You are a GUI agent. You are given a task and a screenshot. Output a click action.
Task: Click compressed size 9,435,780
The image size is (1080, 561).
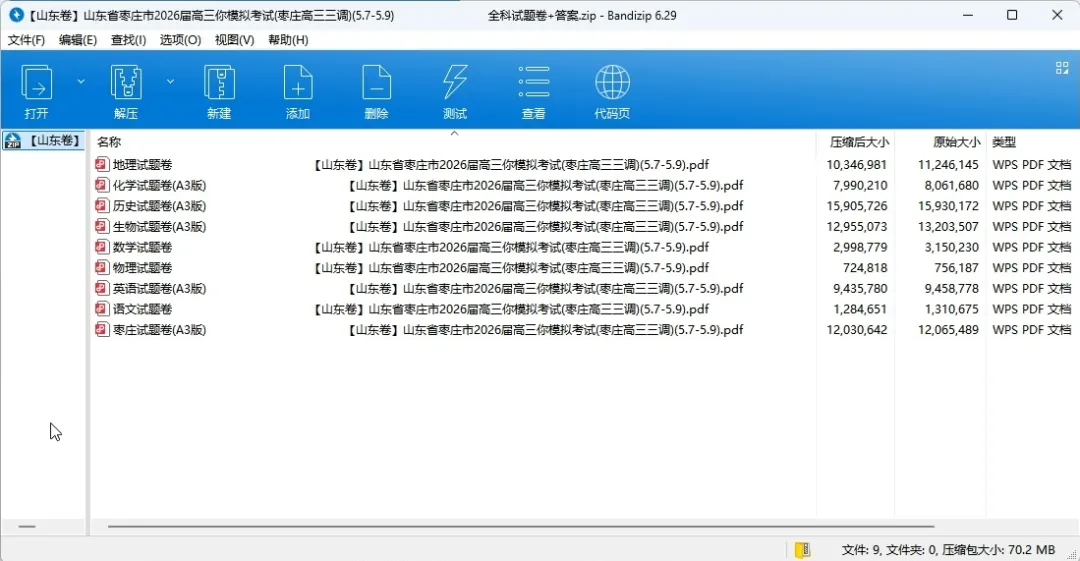[860, 289]
